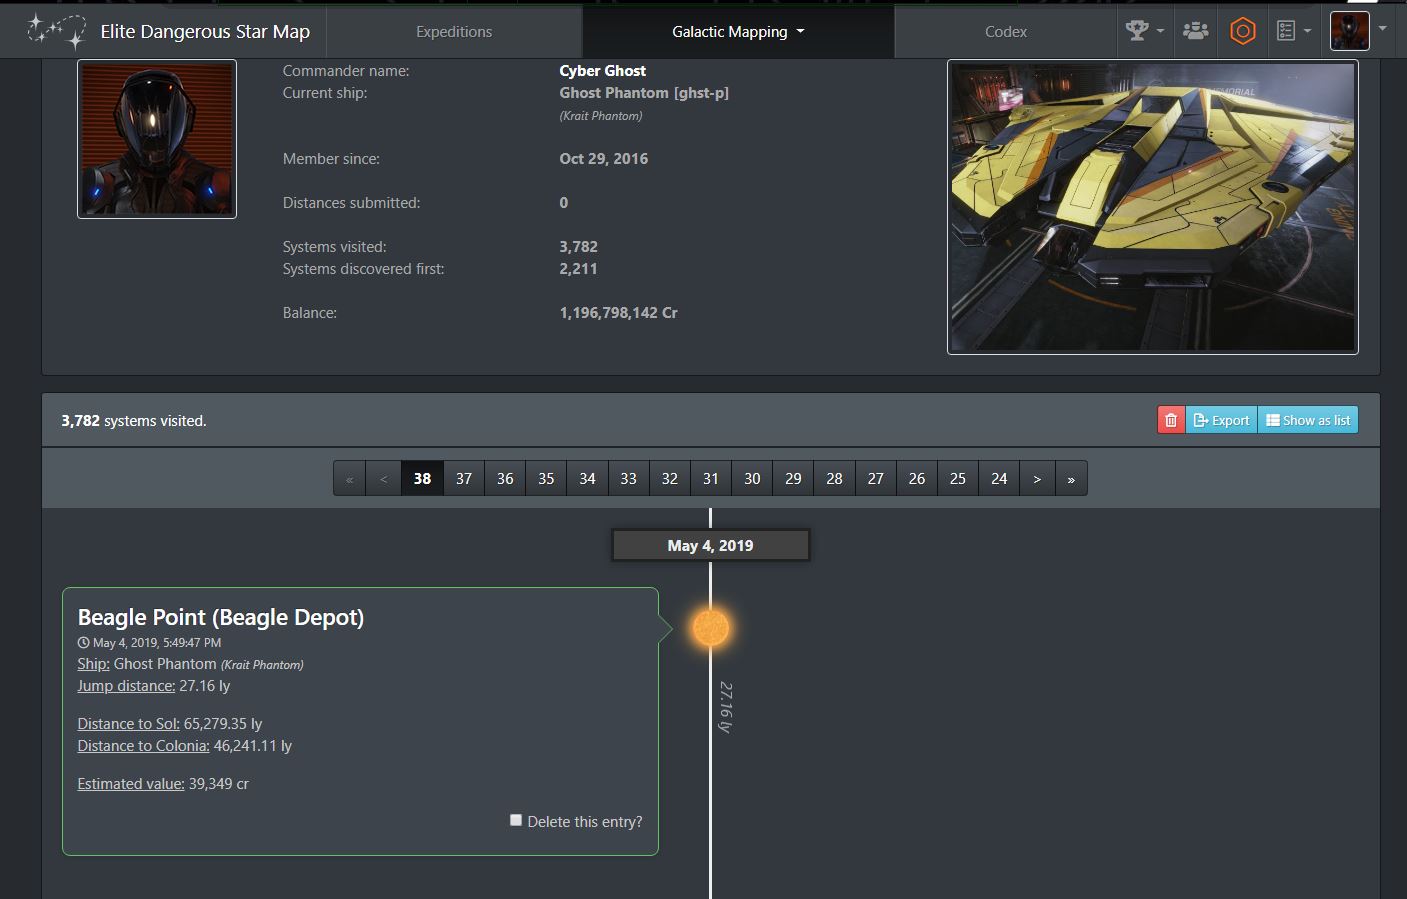The height and width of the screenshot is (899, 1407).
Task: Go to page 25 of visited systems
Action: pos(958,478)
